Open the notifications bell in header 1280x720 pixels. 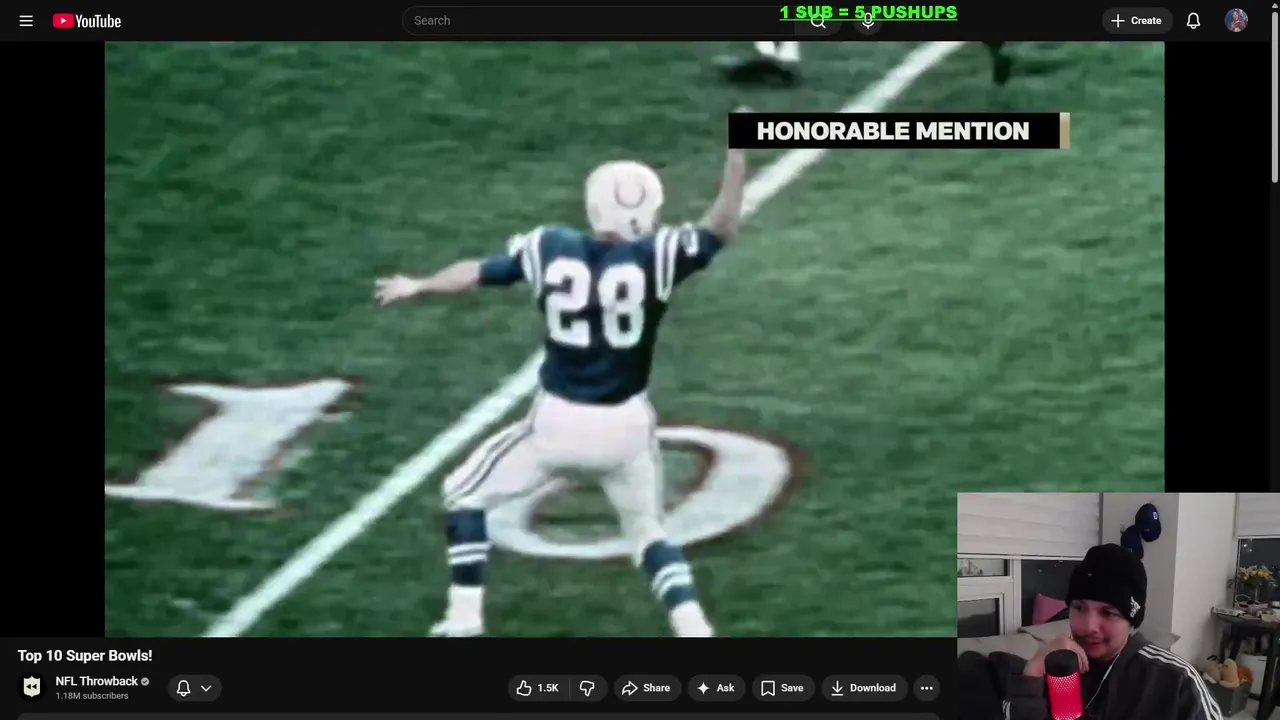[1193, 20]
